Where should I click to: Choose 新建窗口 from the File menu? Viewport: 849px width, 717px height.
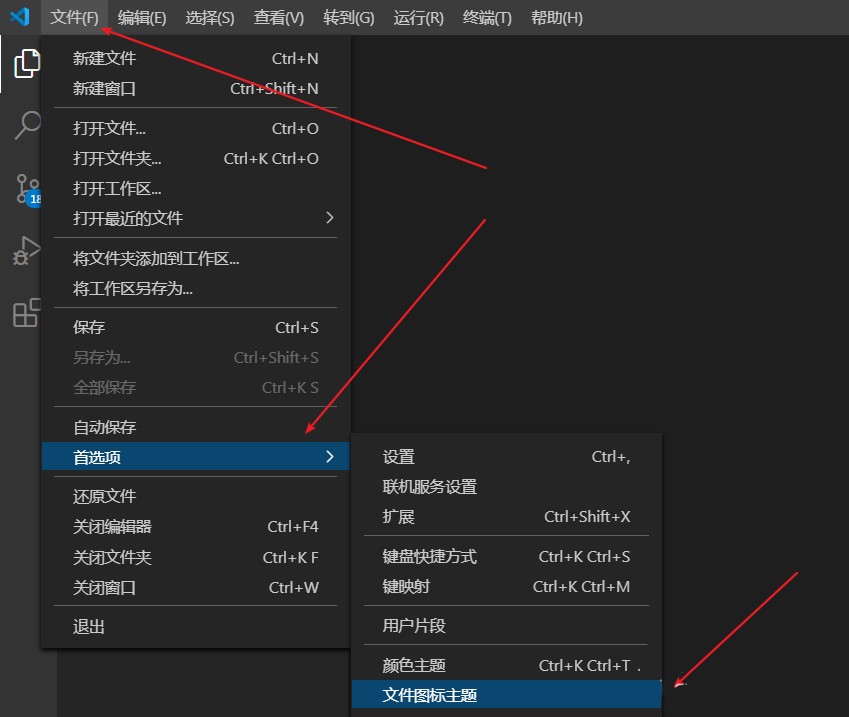(195, 88)
